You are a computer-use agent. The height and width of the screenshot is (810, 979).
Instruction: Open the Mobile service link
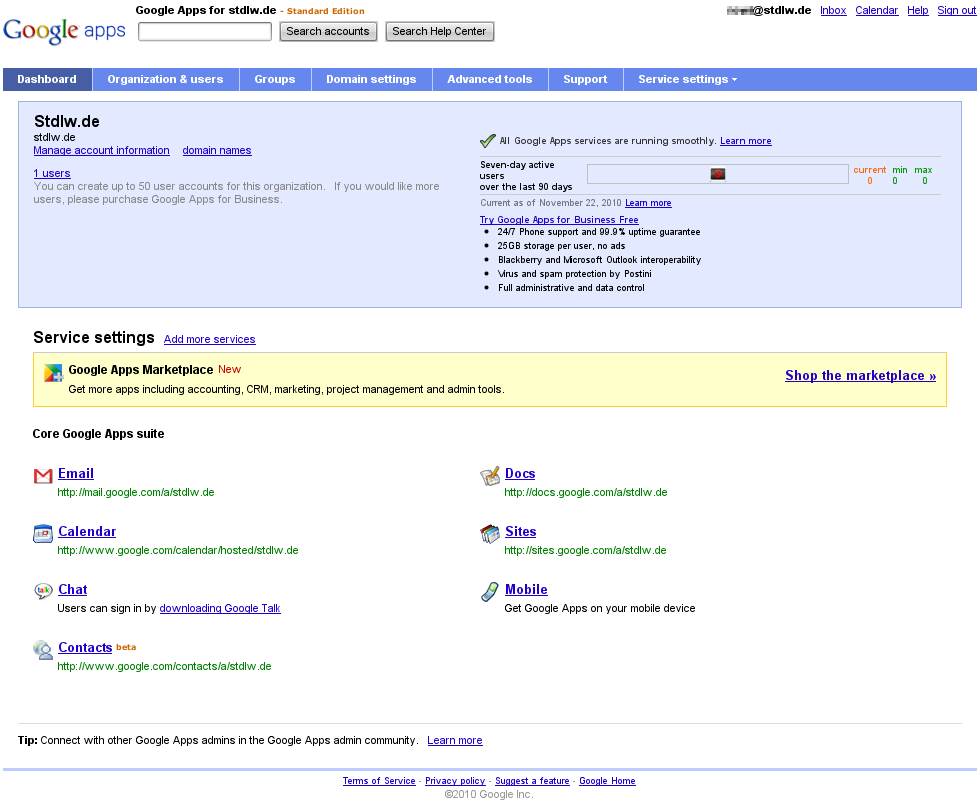526,590
